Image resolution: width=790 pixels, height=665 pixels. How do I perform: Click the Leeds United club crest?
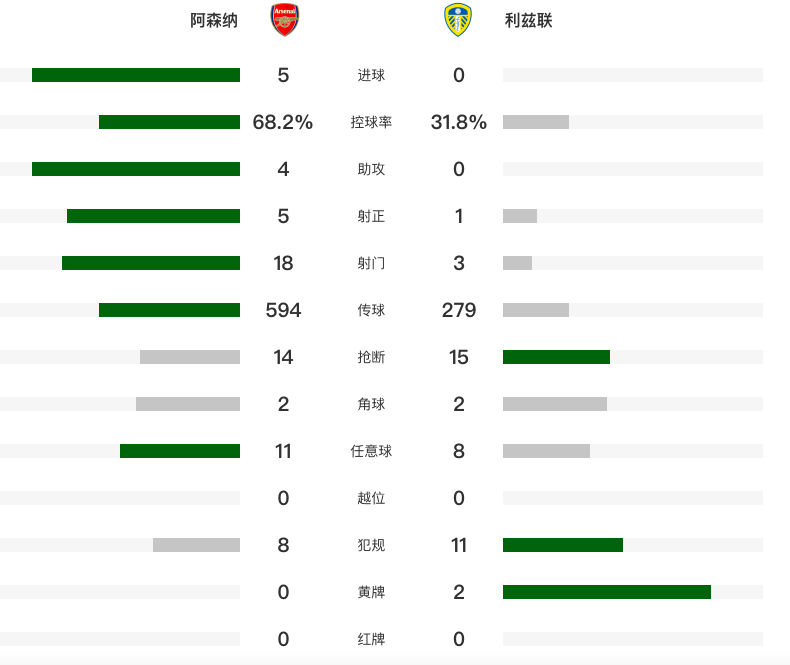[457, 20]
